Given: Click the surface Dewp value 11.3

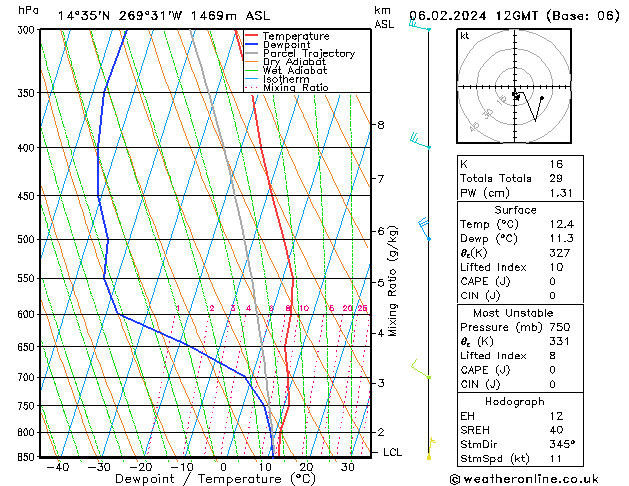Looking at the screenshot, I should click(x=562, y=238).
